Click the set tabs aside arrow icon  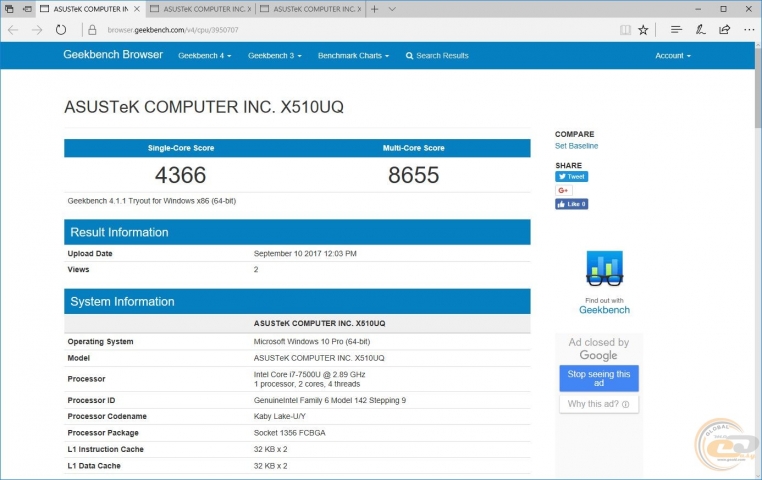coord(28,9)
